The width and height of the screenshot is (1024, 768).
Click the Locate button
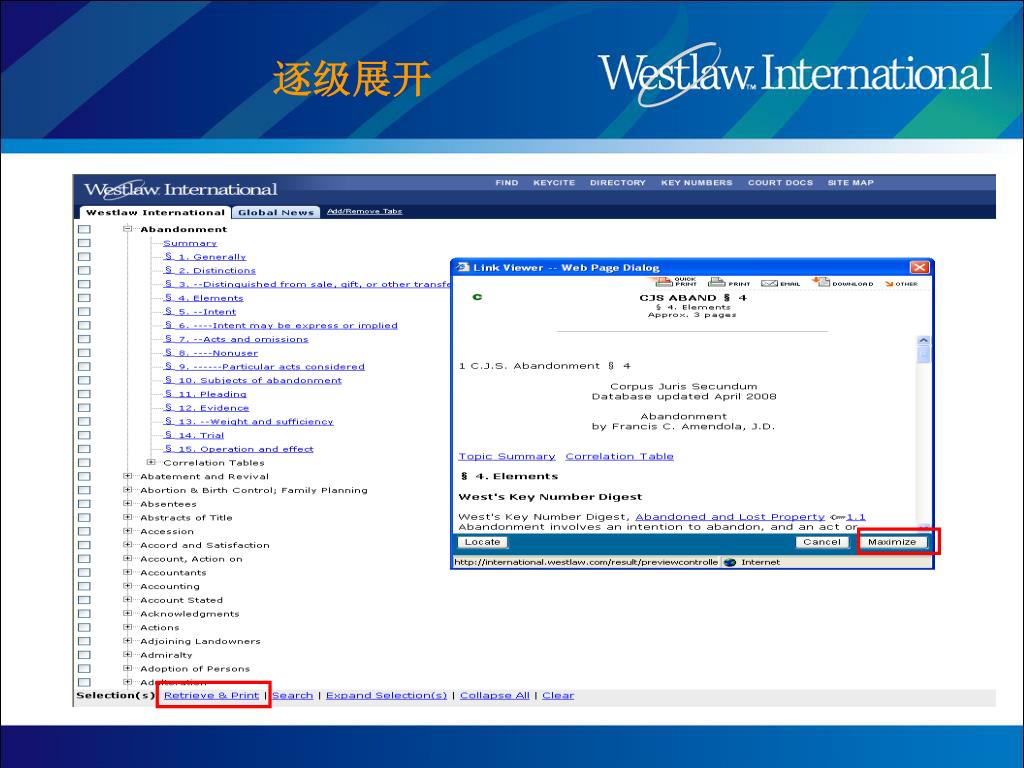483,542
